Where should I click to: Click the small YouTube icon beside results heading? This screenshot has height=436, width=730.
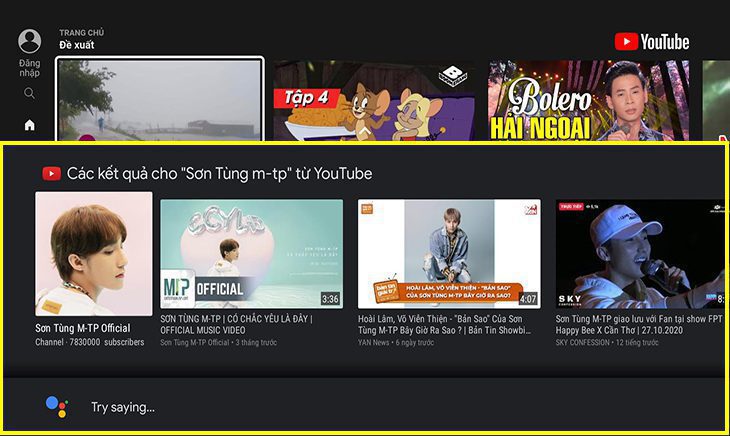point(51,174)
